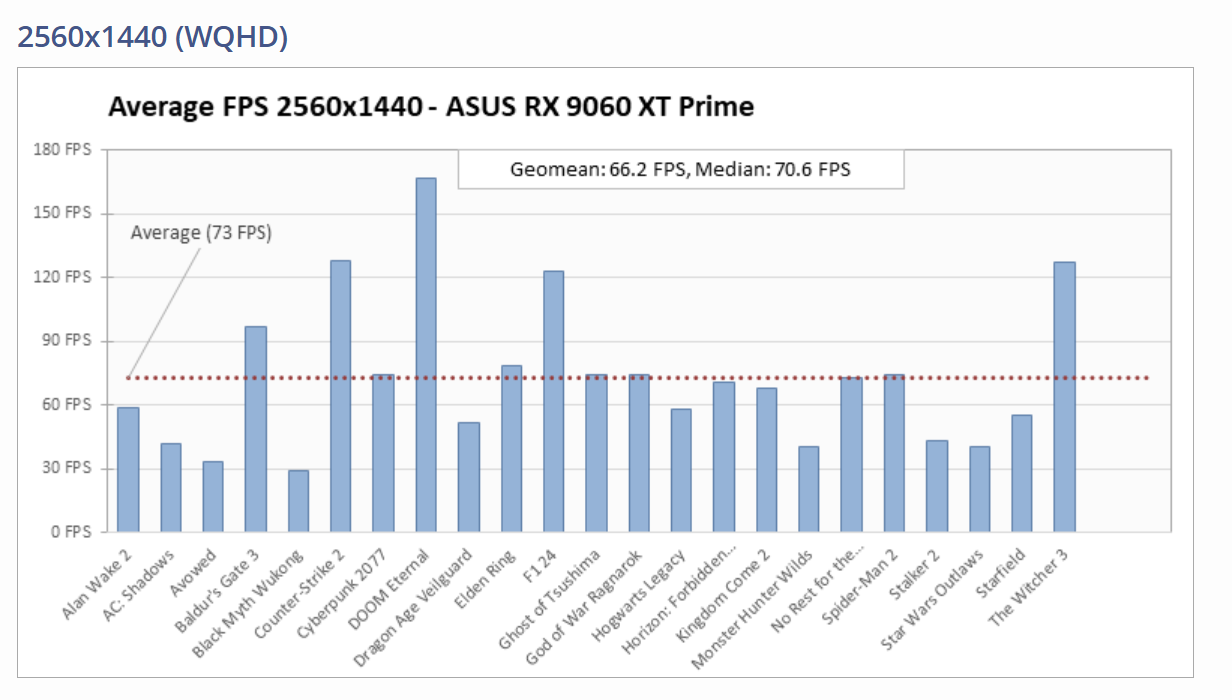The image size is (1232, 700).
Task: Select the AC: Shadows bar
Action: [x=171, y=488]
